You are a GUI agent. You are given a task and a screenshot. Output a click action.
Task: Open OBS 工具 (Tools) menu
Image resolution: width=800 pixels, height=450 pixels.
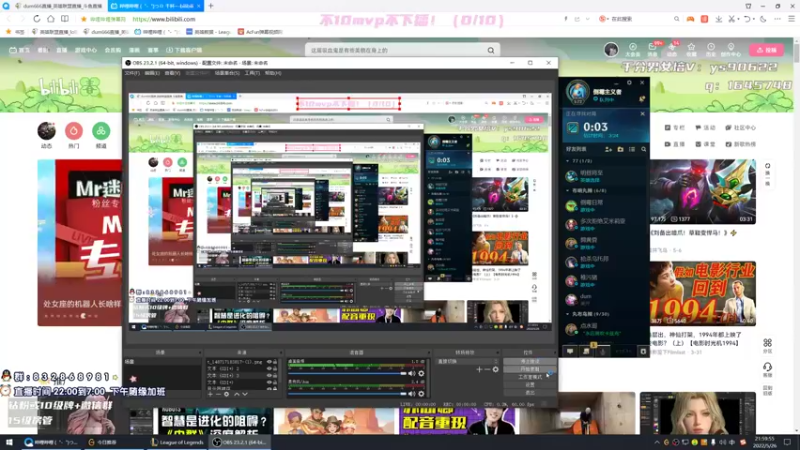click(252, 73)
